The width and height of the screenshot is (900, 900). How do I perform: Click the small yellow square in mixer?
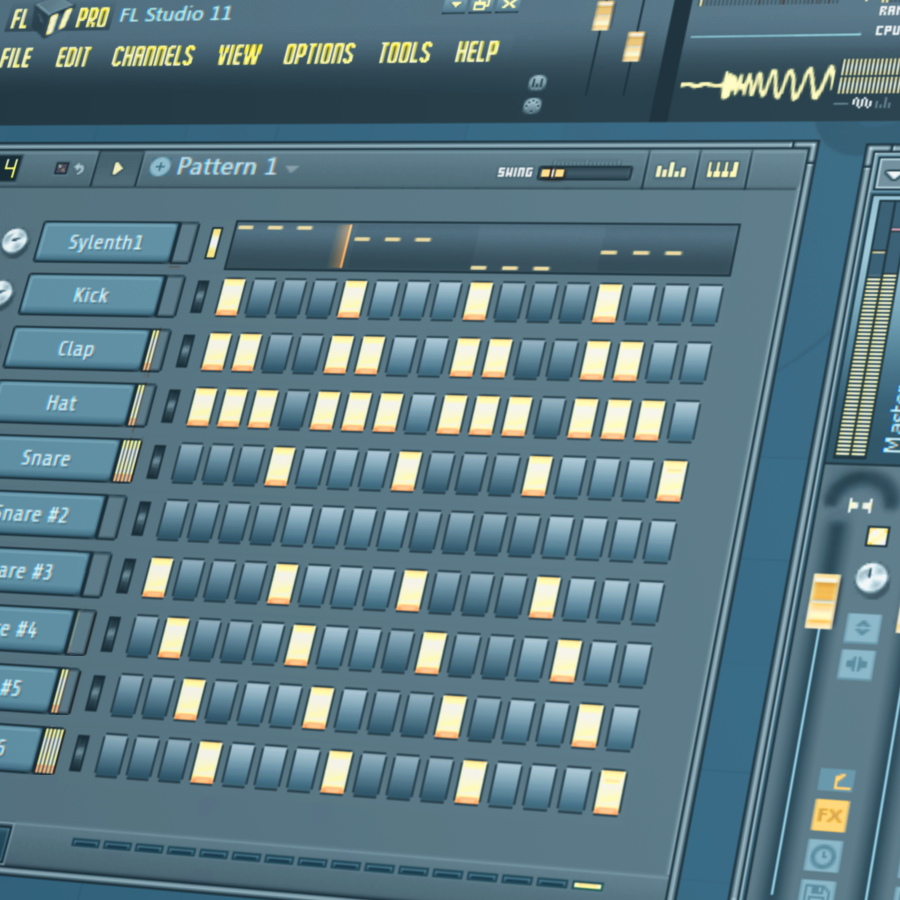tap(877, 537)
